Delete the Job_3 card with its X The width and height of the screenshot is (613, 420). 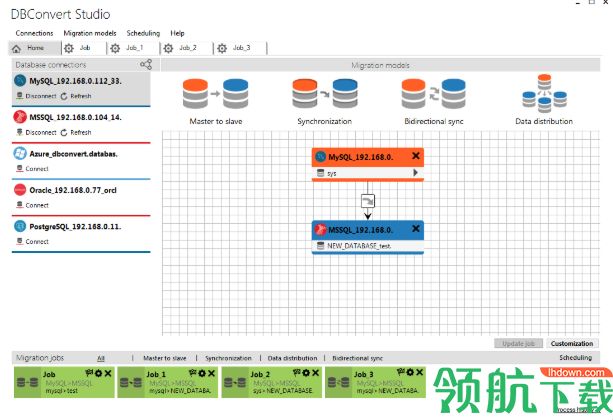tap(419, 372)
